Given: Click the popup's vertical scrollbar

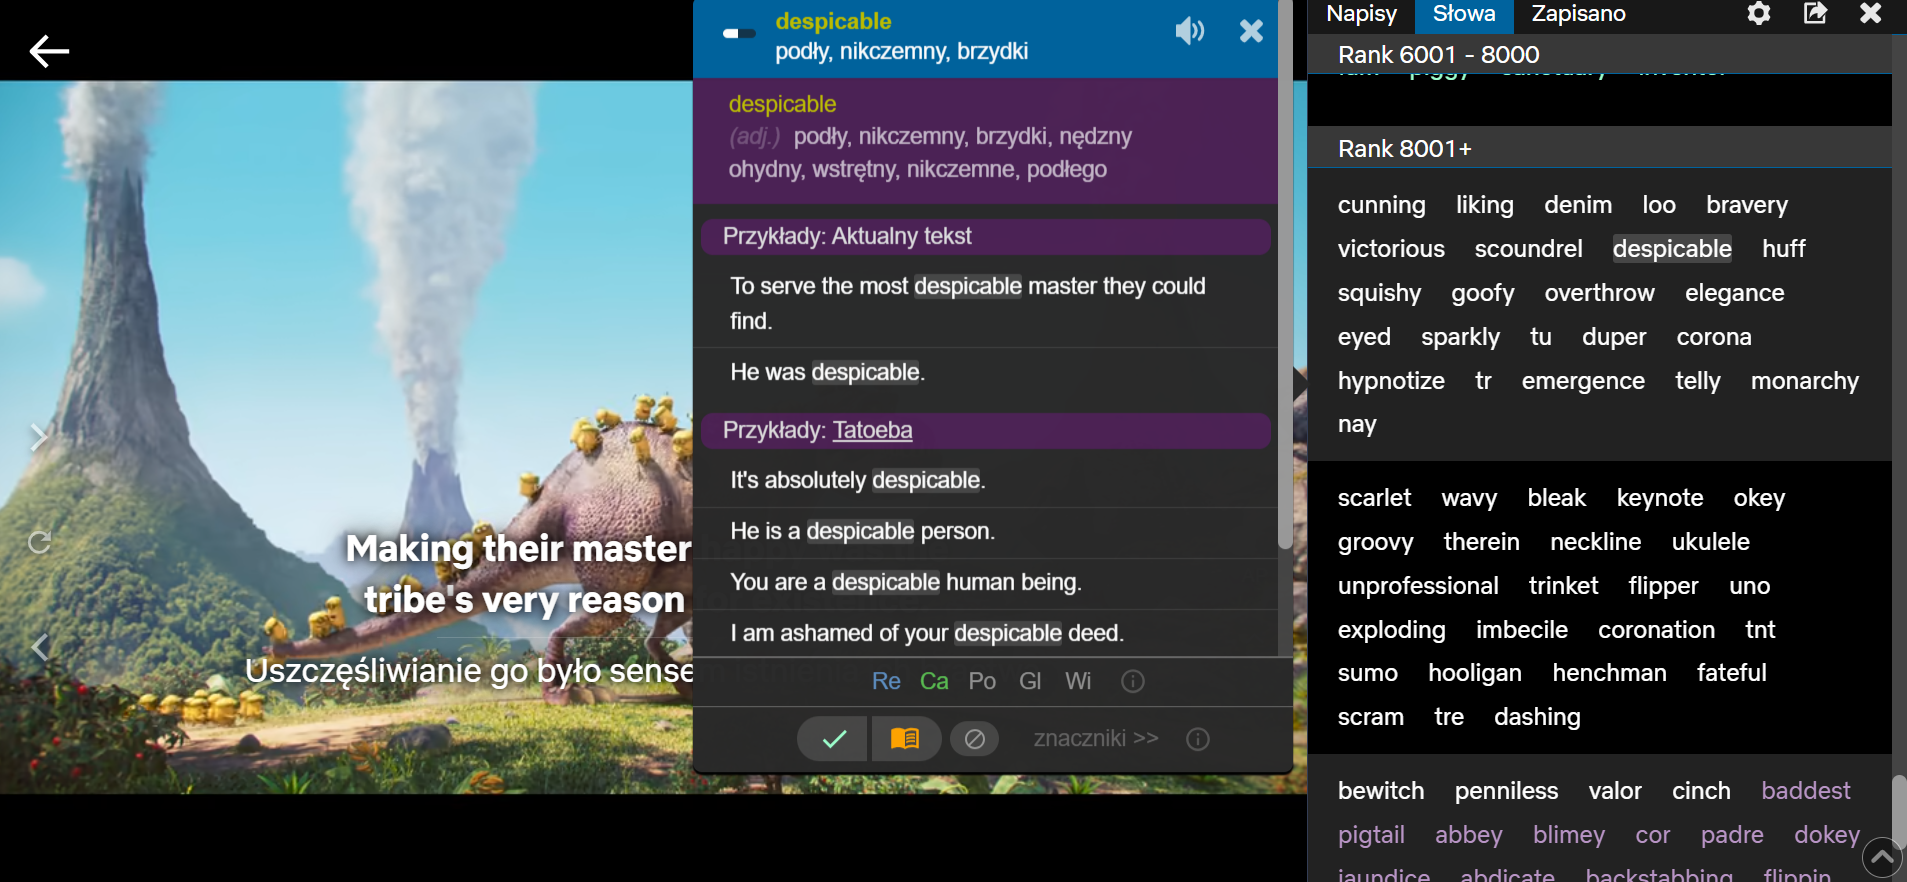Looking at the screenshot, I should (1285, 300).
